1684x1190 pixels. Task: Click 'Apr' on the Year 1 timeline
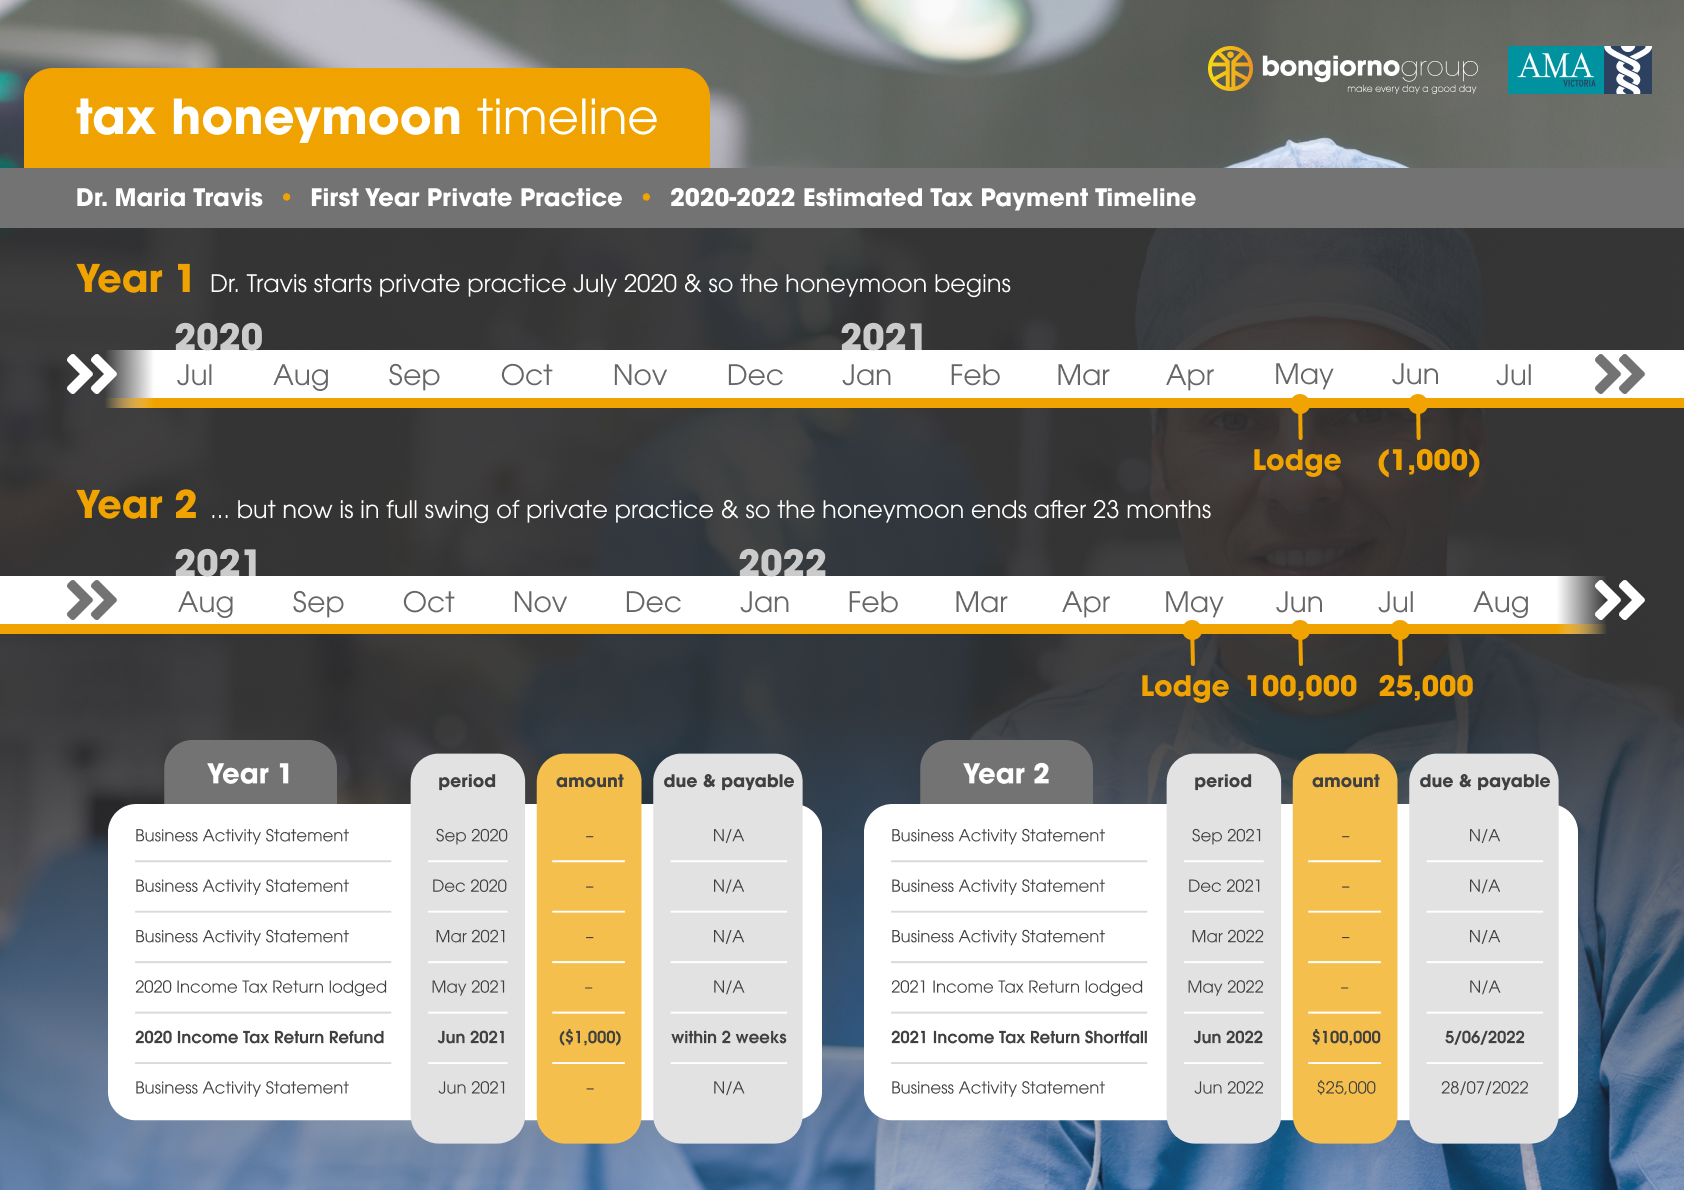[1190, 377]
